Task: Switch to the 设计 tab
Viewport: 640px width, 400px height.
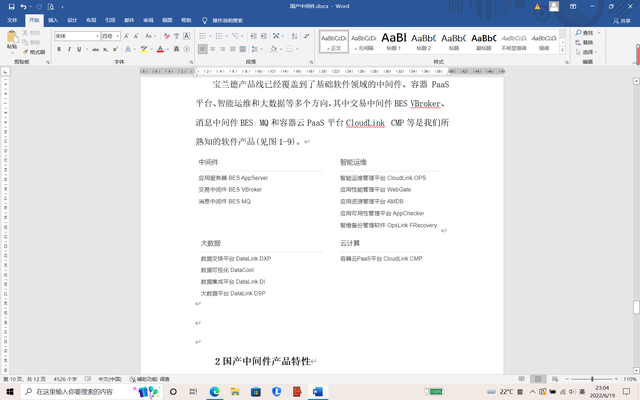Action: (x=72, y=20)
